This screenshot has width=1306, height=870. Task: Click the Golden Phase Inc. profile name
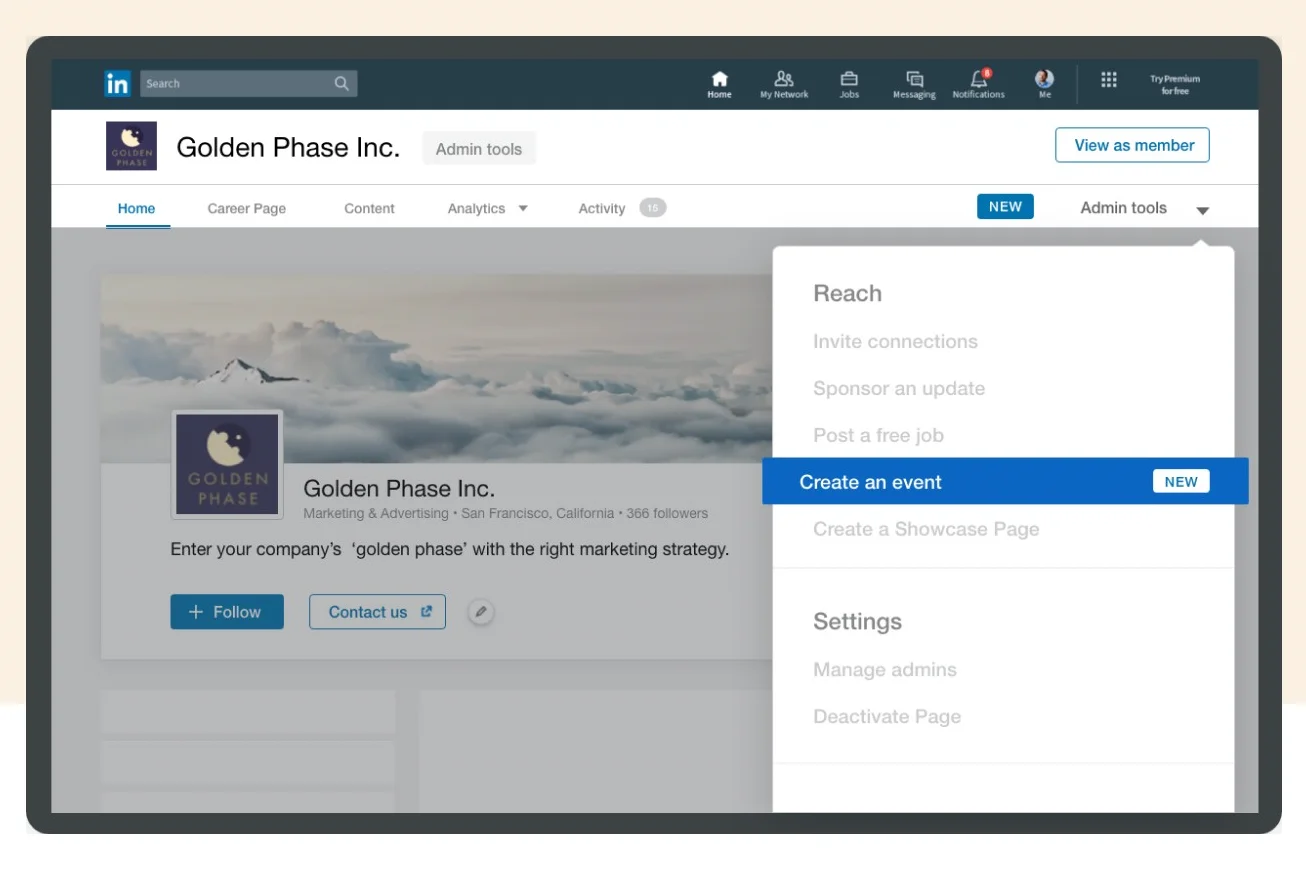(399, 488)
